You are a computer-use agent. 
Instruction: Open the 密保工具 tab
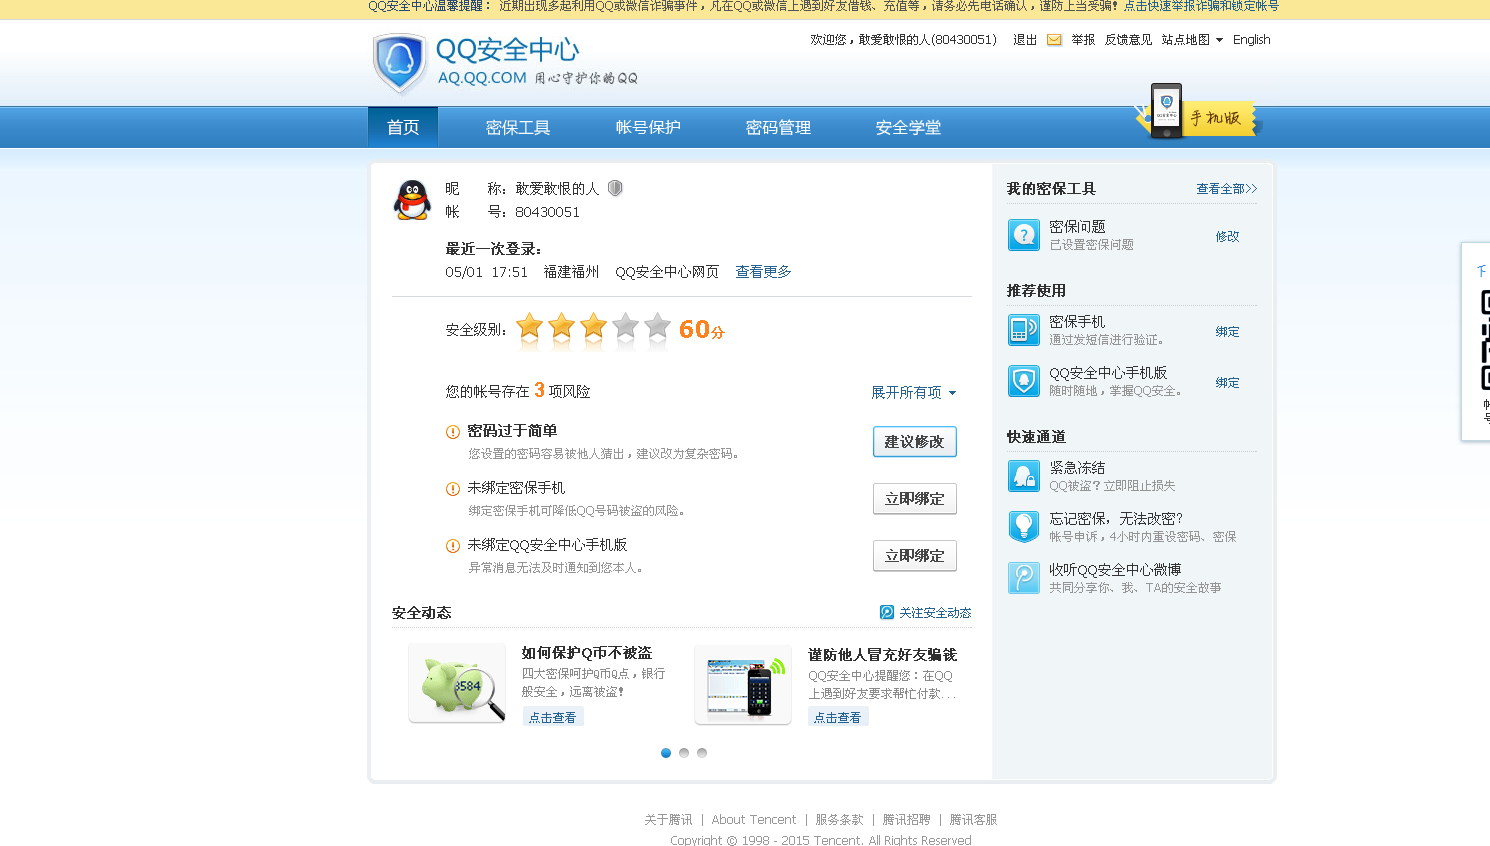coord(518,127)
